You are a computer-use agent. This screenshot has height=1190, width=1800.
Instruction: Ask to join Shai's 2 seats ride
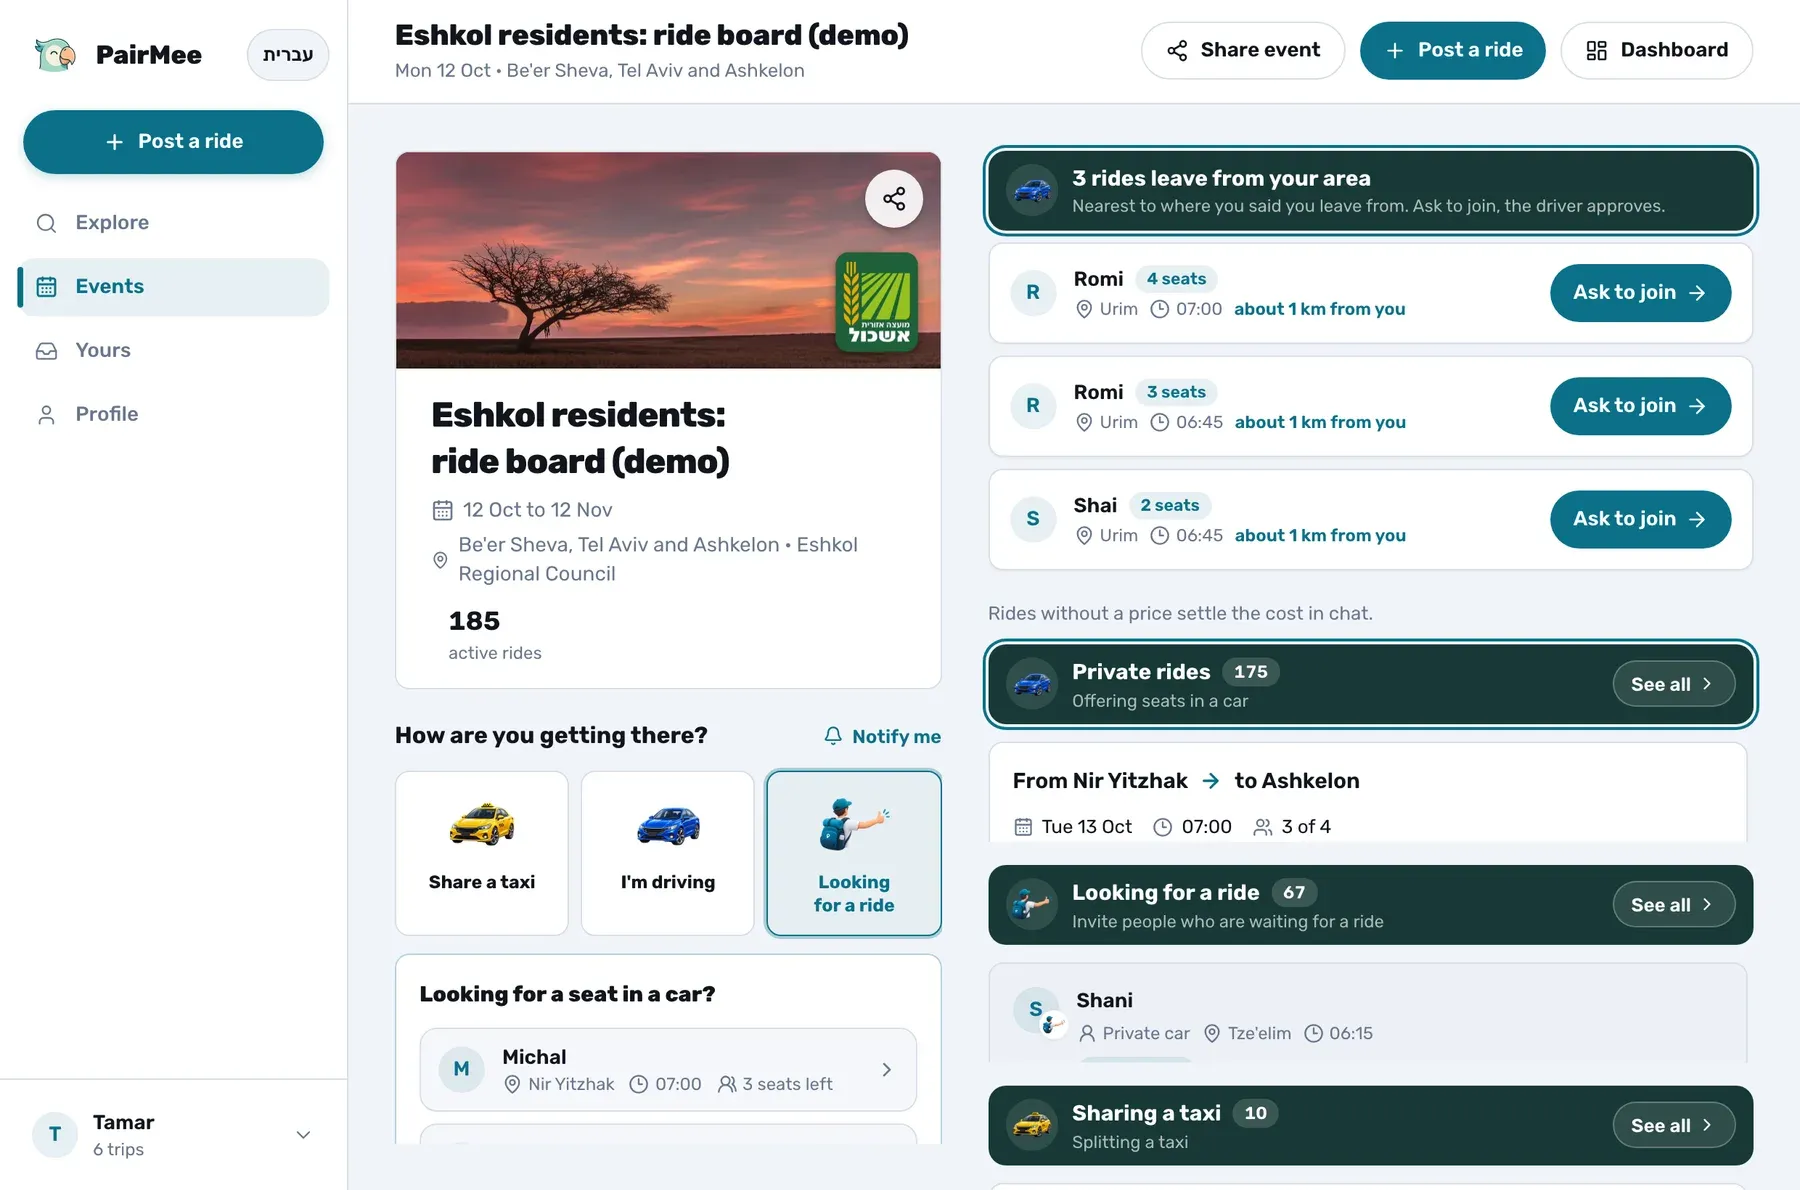(1640, 519)
